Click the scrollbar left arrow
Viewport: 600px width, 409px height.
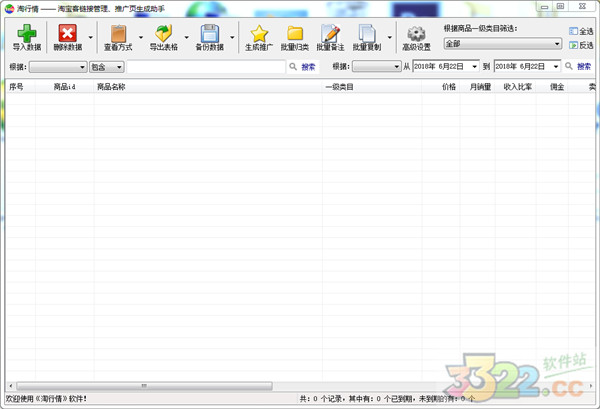click(11, 386)
